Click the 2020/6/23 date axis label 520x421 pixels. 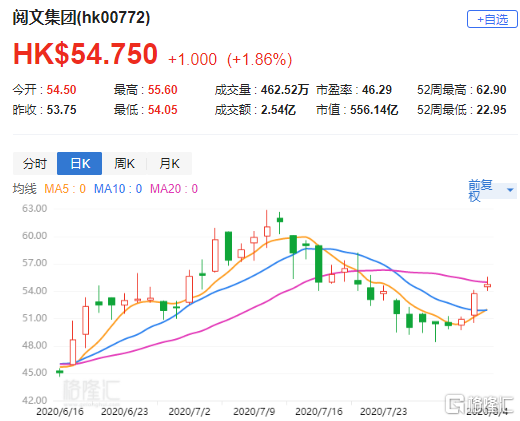pos(125,412)
